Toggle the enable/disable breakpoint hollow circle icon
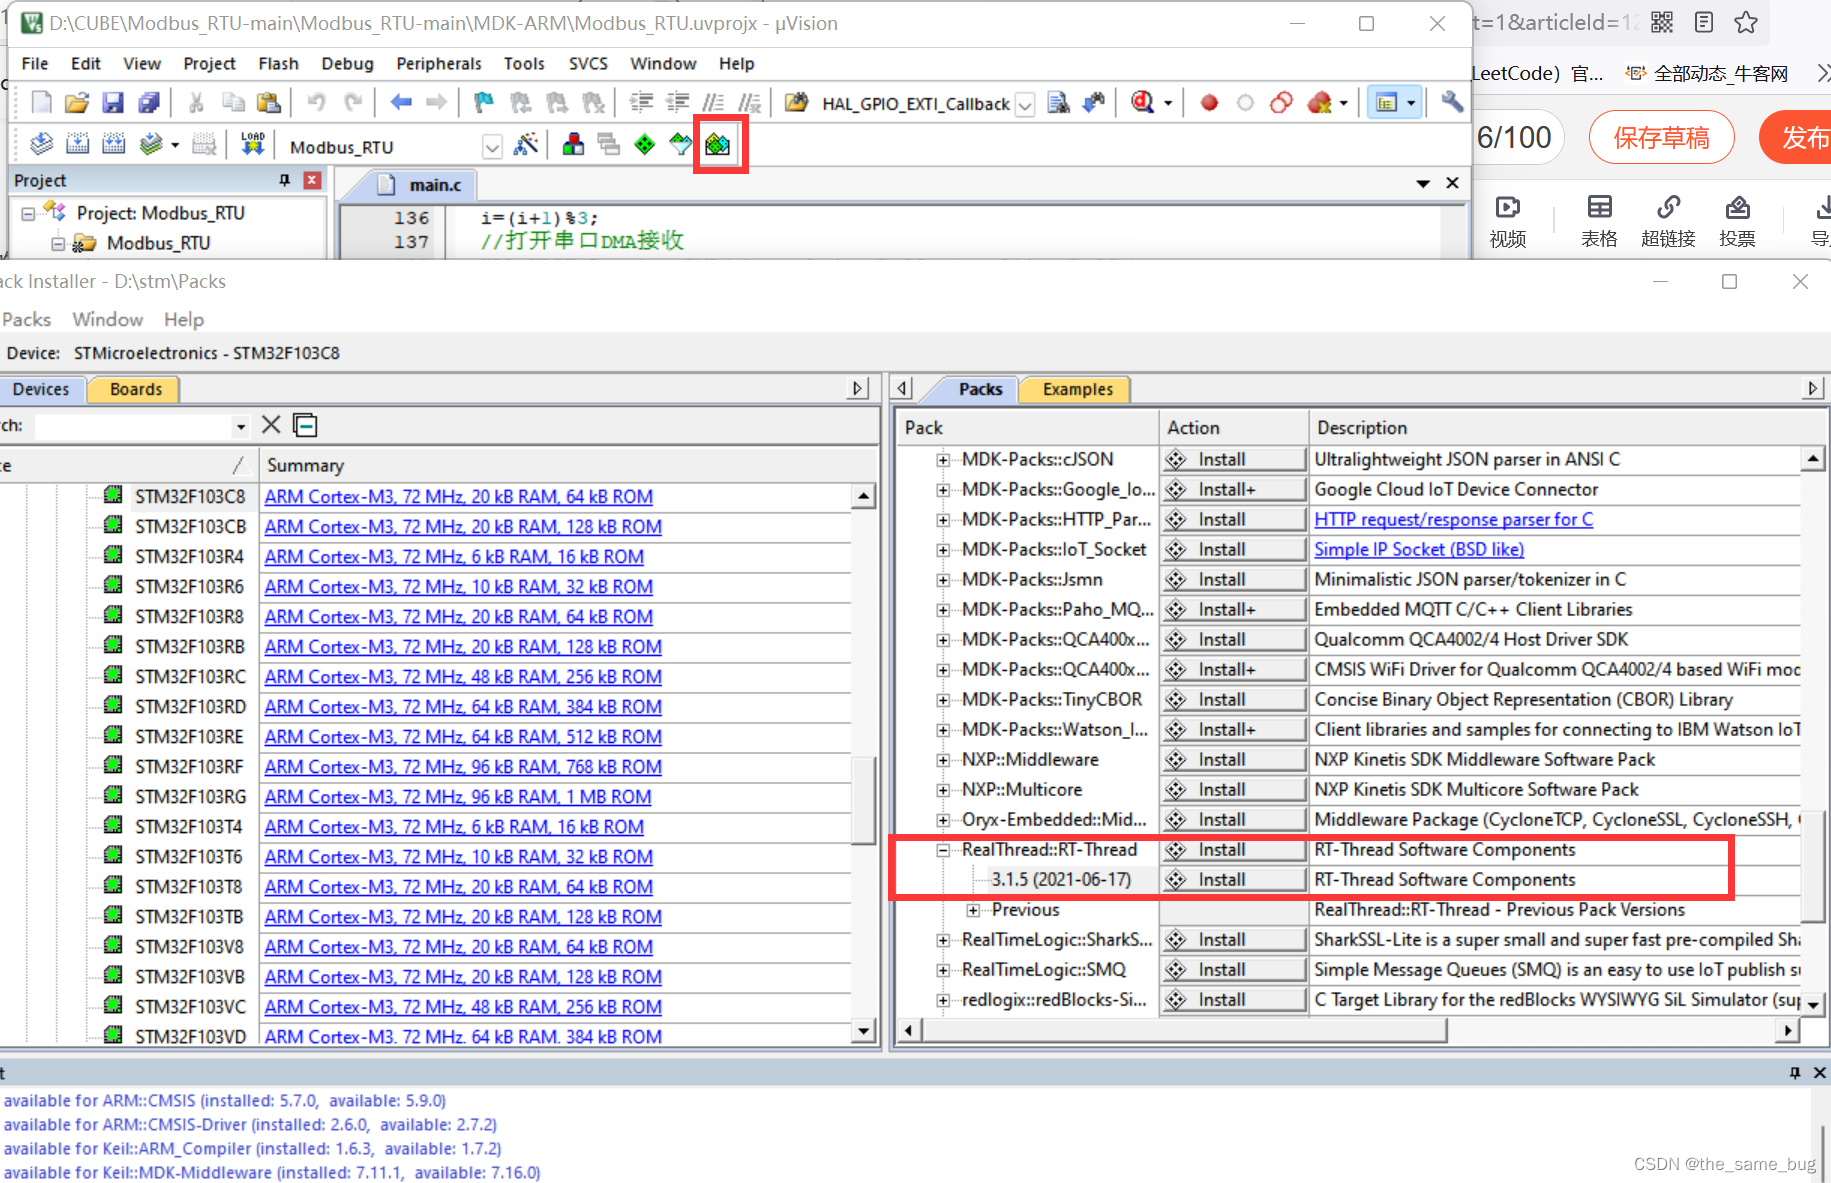The height and width of the screenshot is (1183, 1831). tap(1245, 103)
